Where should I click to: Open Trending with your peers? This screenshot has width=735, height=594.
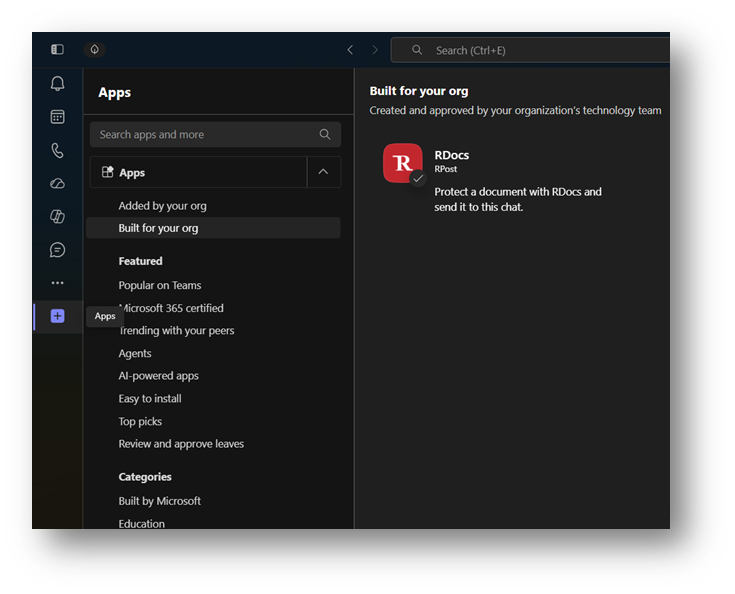pos(176,331)
